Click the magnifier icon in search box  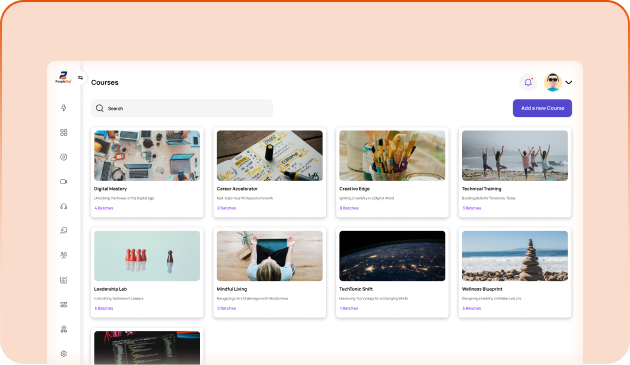100,108
